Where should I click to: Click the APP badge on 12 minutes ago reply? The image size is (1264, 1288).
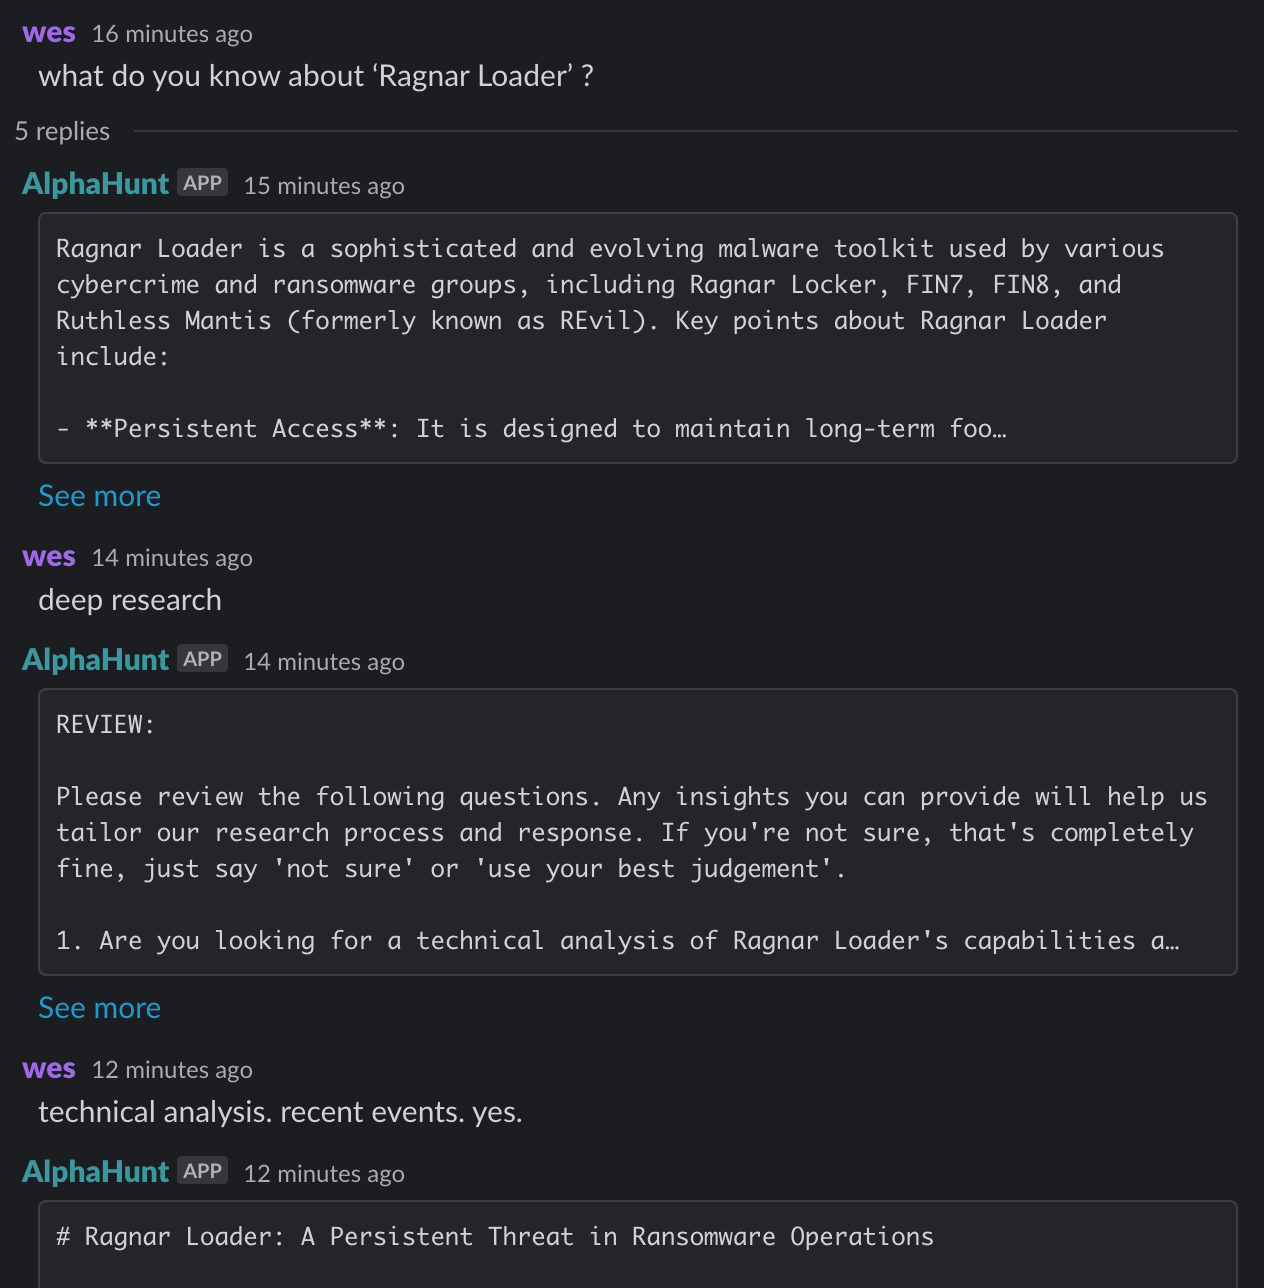coord(203,1171)
